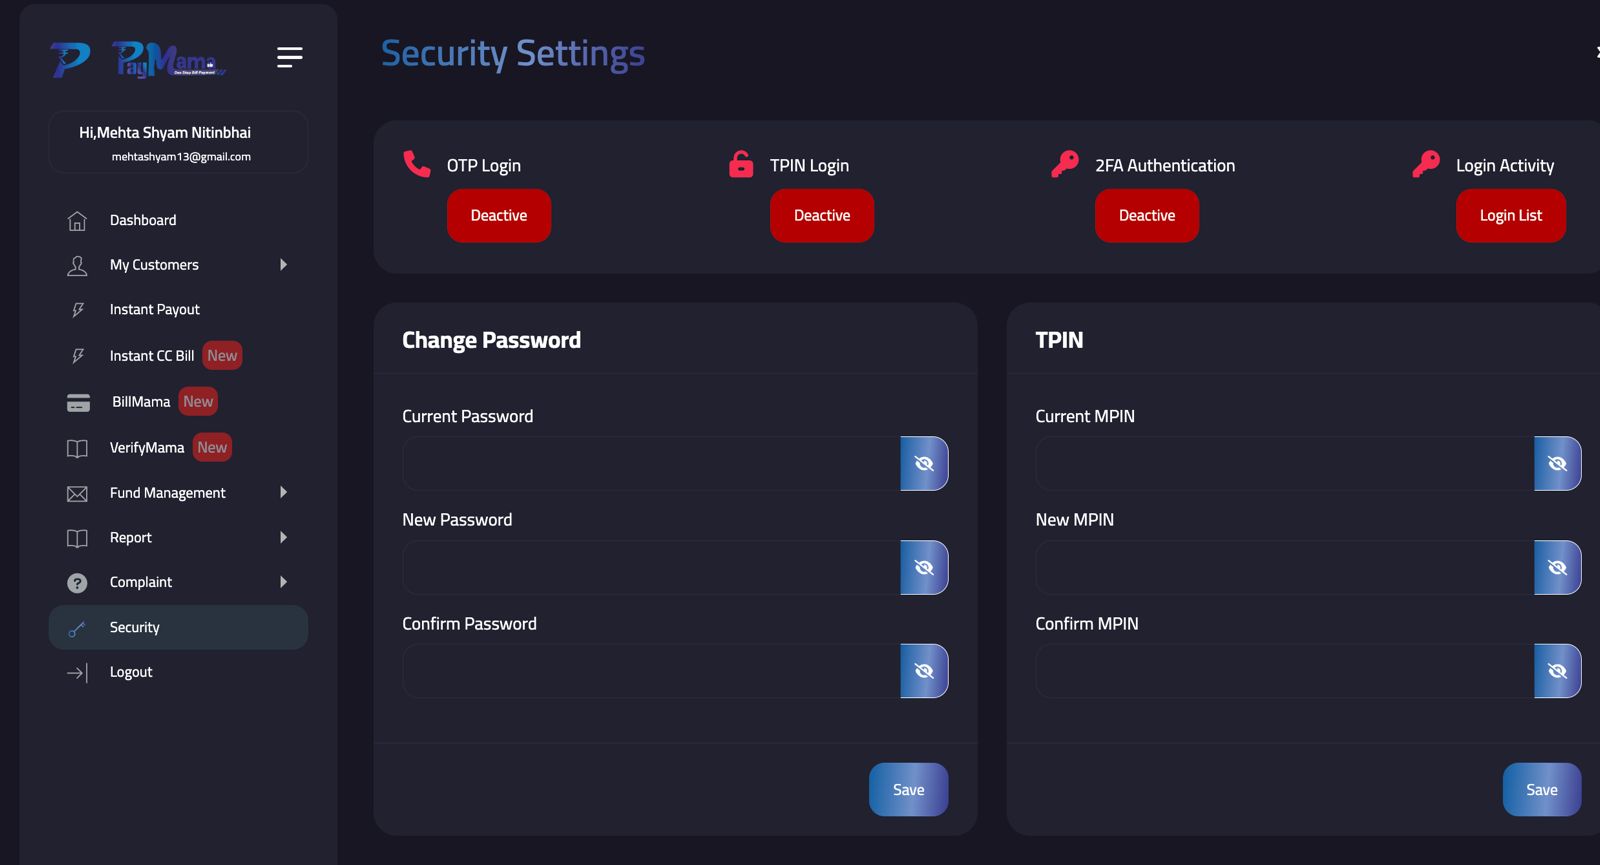Click the Complaint question mark icon
Viewport: 1600px width, 865px height.
(77, 583)
